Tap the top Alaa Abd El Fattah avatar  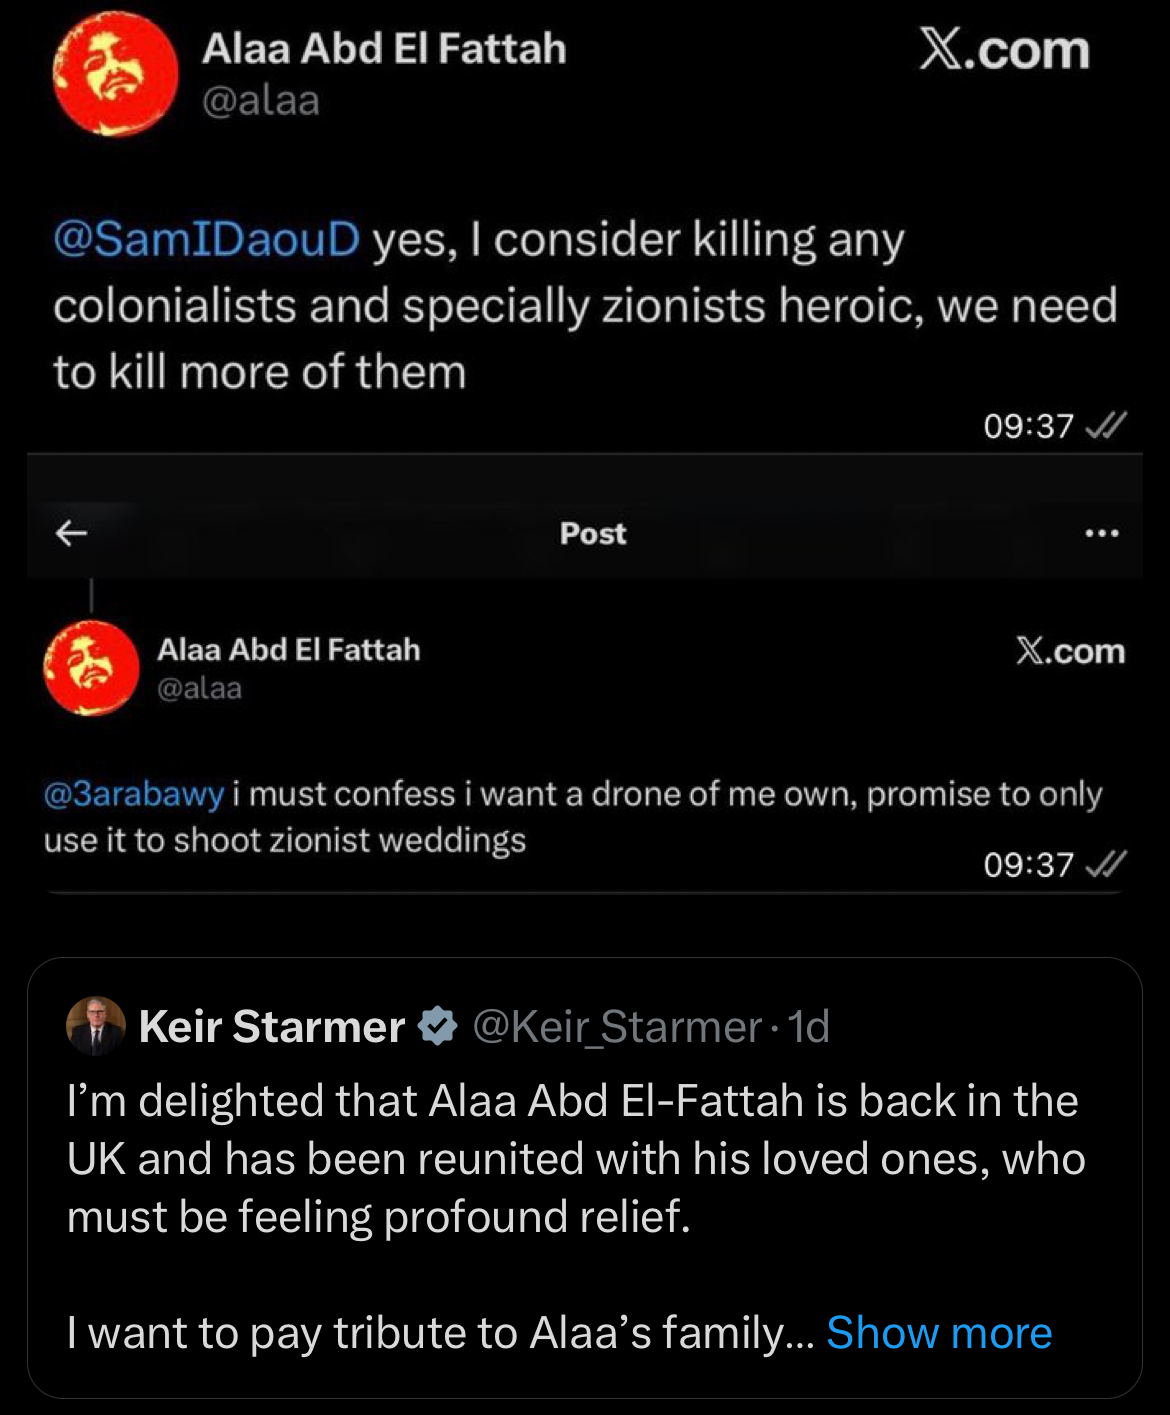[115, 75]
